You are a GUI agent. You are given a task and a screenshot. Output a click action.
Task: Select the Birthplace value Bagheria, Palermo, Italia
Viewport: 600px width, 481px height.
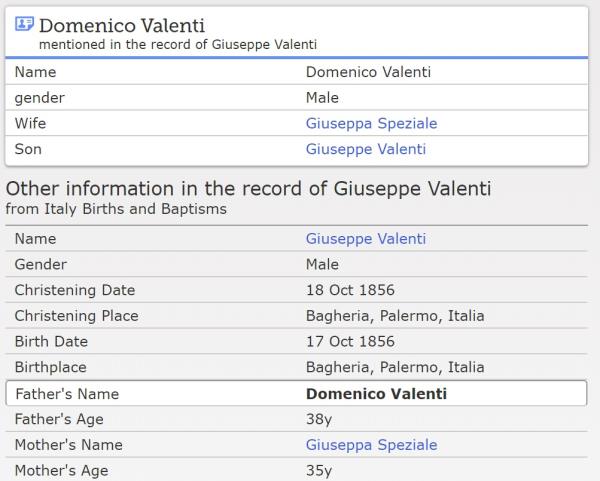pos(394,368)
